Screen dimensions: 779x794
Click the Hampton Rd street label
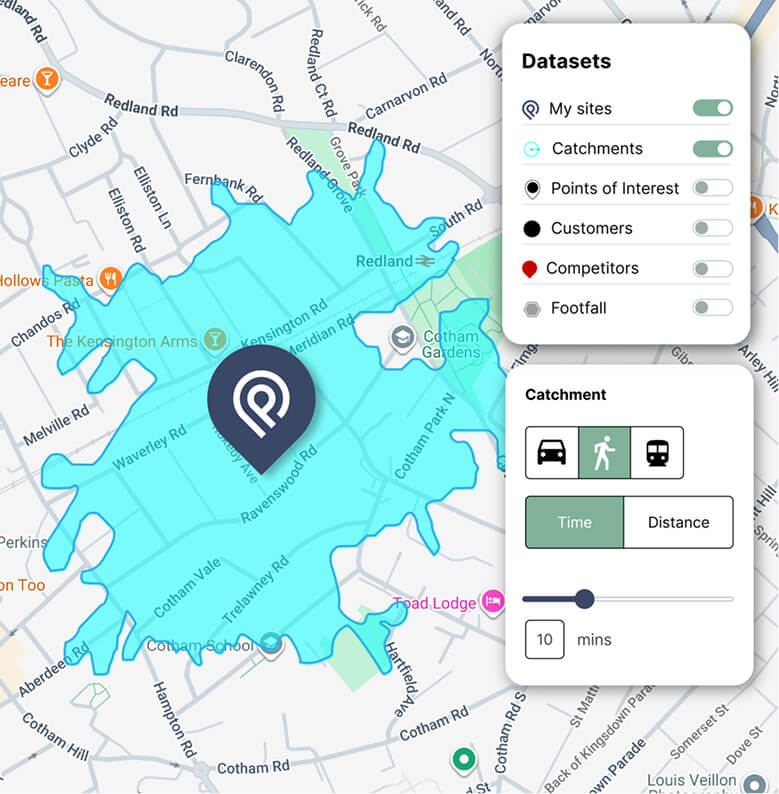[174, 720]
